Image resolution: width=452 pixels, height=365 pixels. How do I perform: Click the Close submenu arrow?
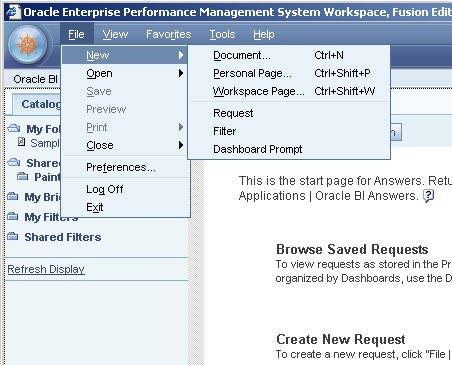pos(181,145)
